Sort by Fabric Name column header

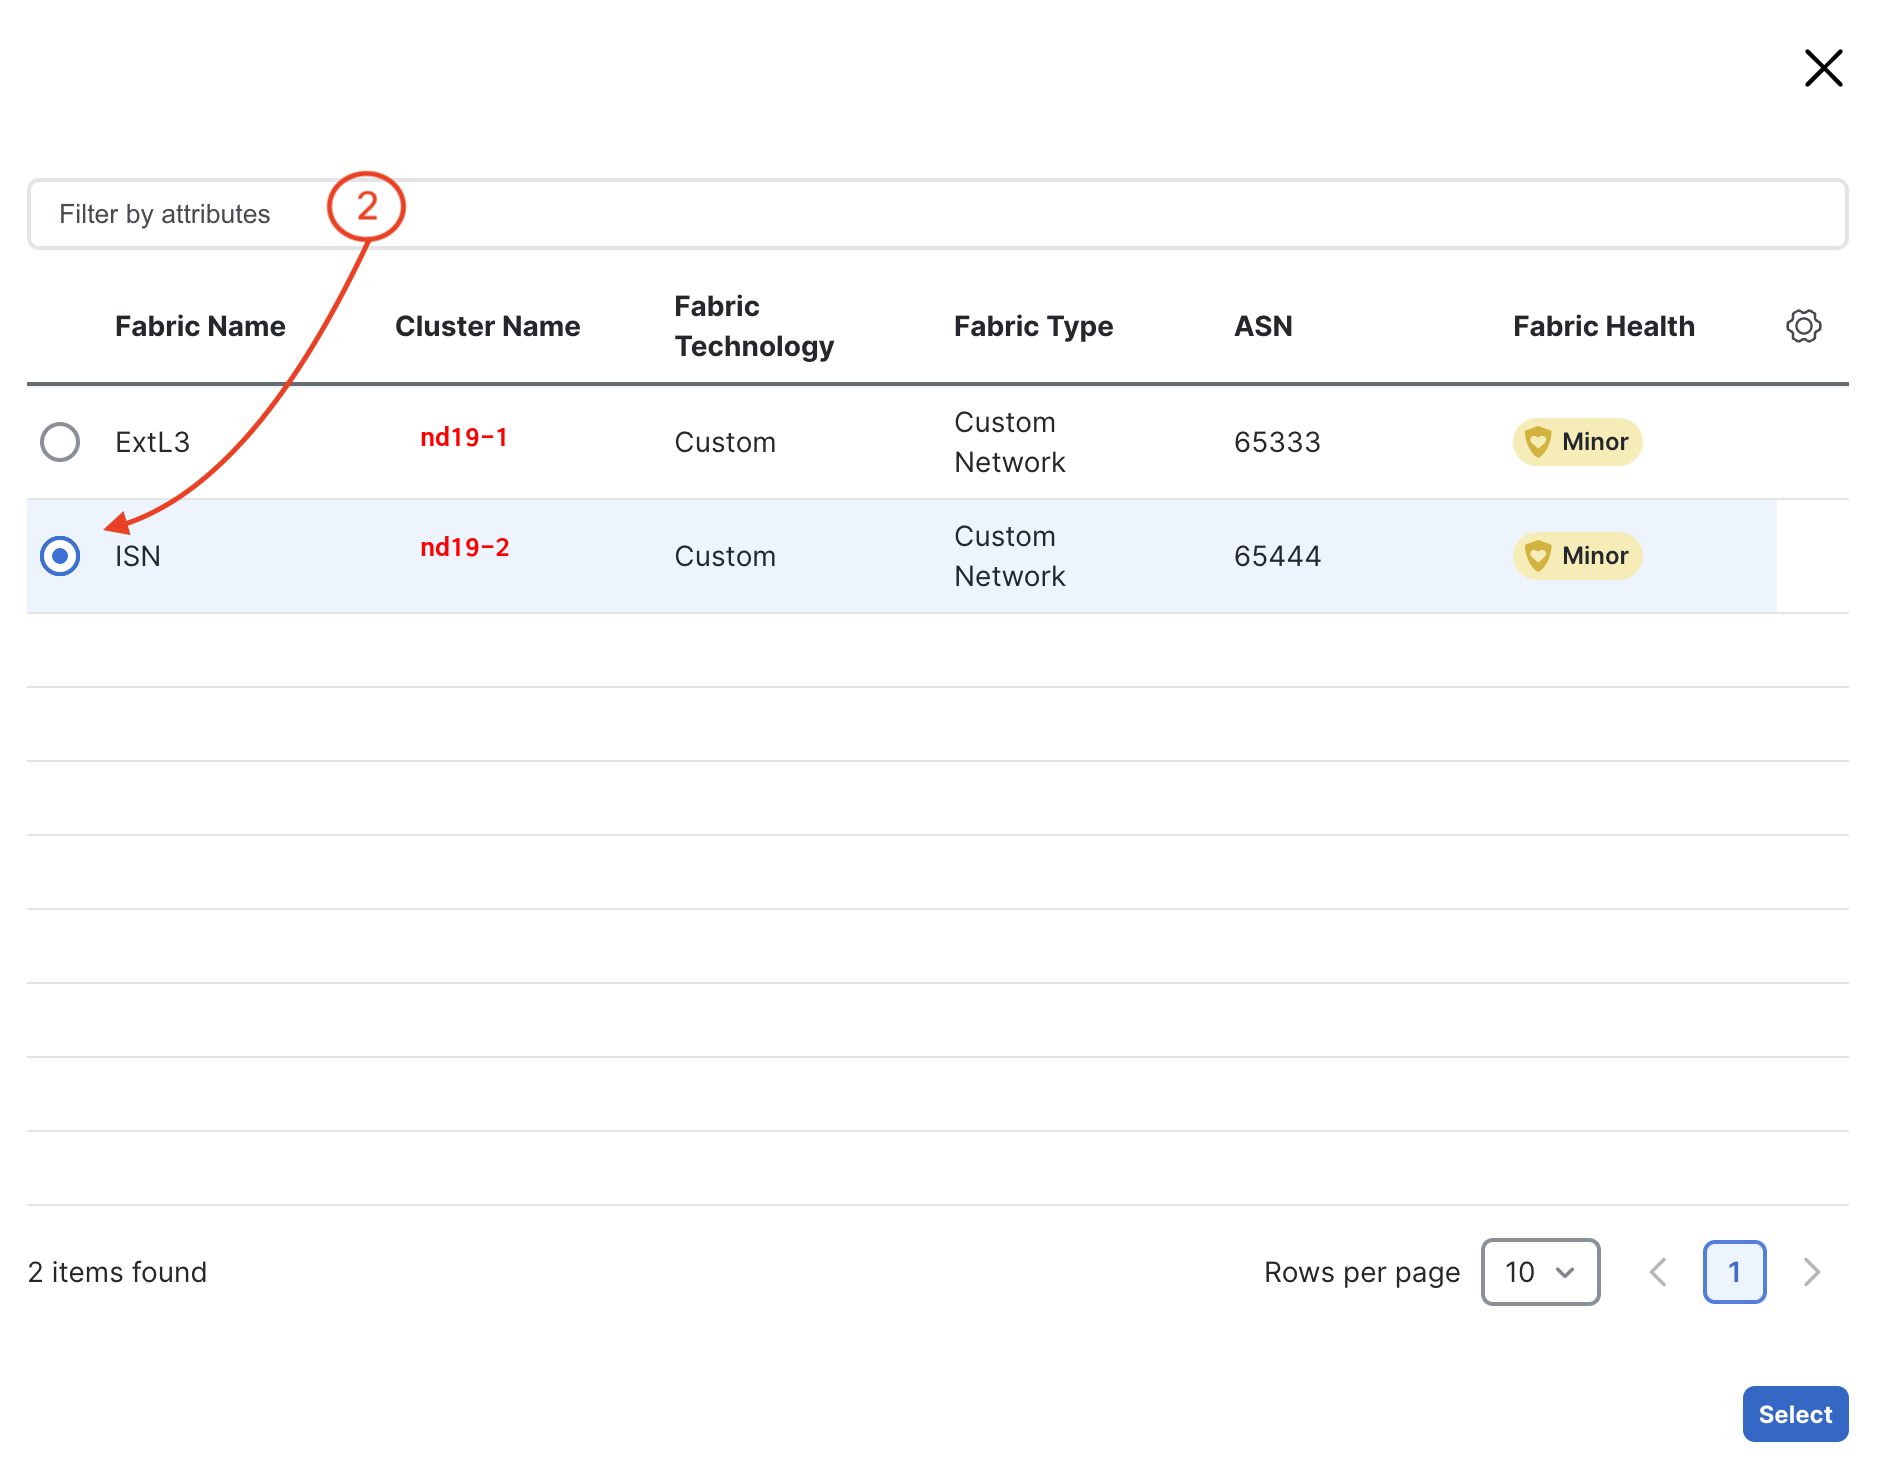click(x=200, y=326)
